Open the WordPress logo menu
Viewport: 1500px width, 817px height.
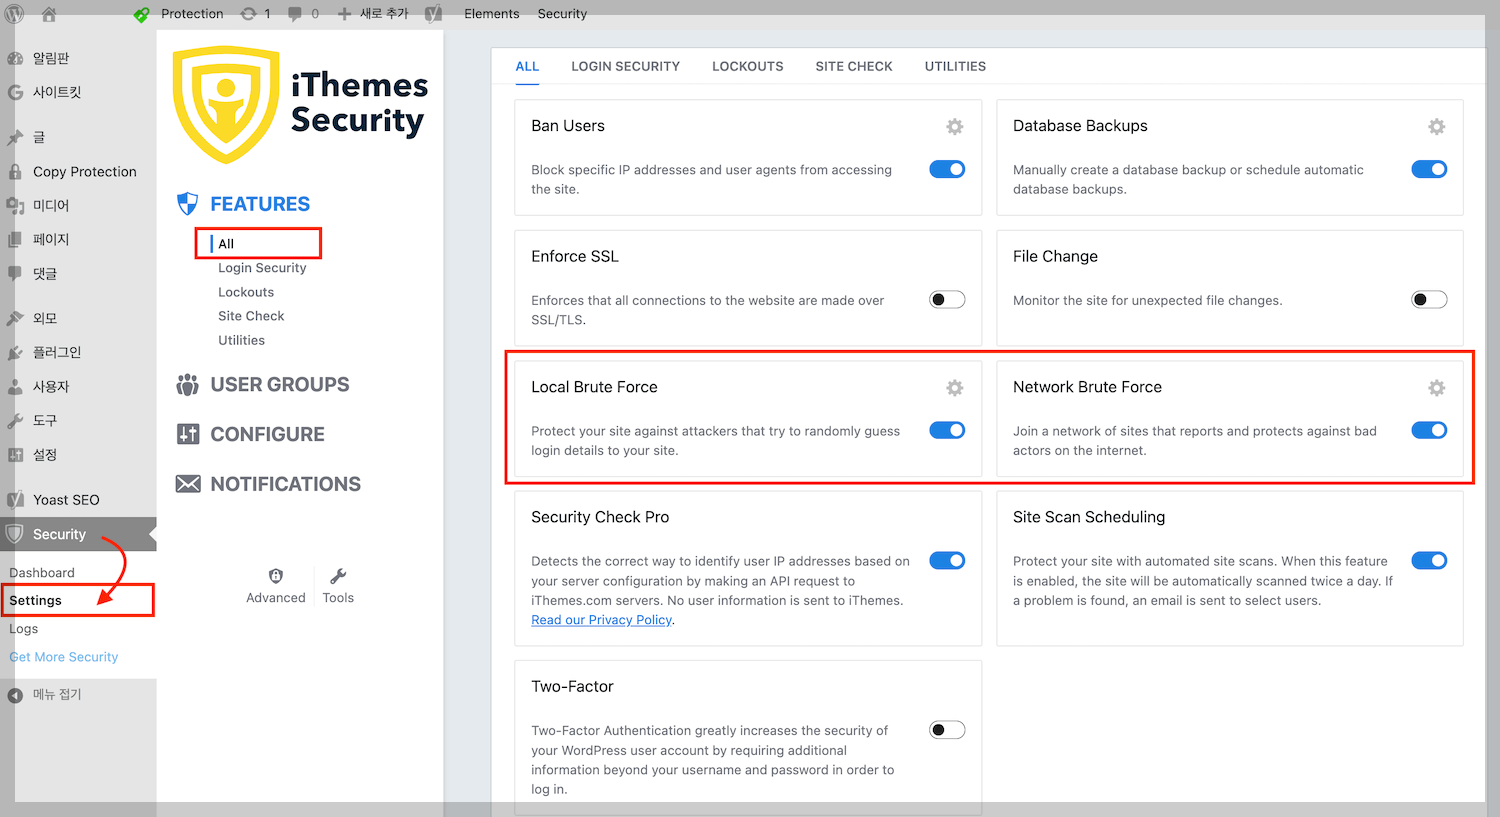click(x=13, y=13)
